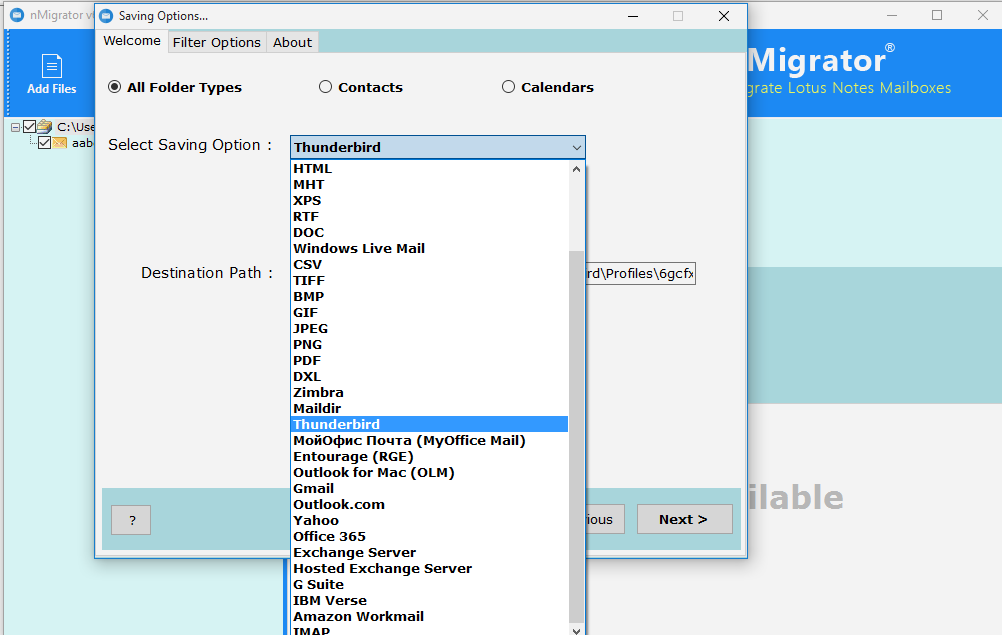Click the Saving Options dialog title icon

(106, 16)
